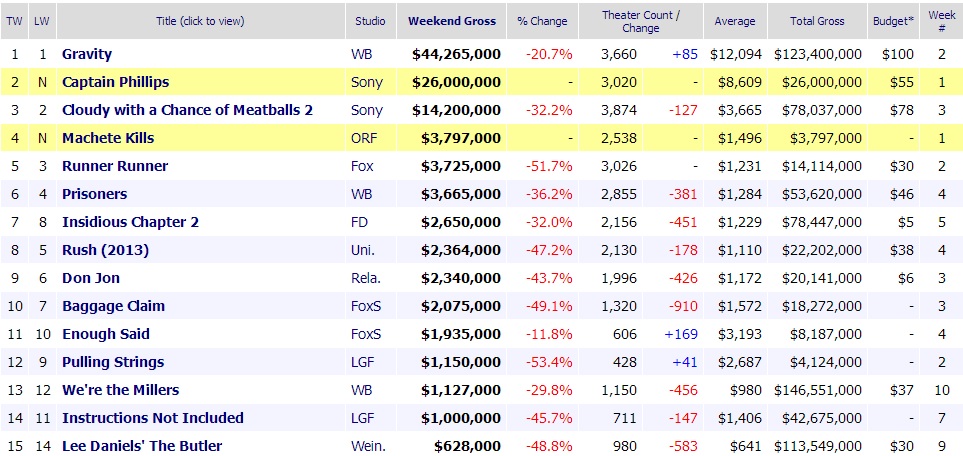
Task: Open Cloudy with a Chance of Meatballs 2
Action: 187,110
